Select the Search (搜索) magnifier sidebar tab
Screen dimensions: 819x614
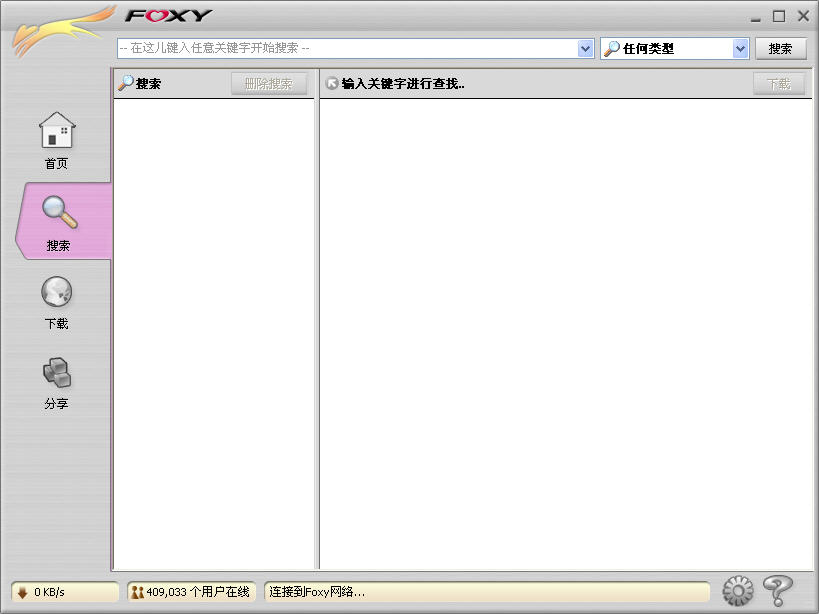(58, 213)
